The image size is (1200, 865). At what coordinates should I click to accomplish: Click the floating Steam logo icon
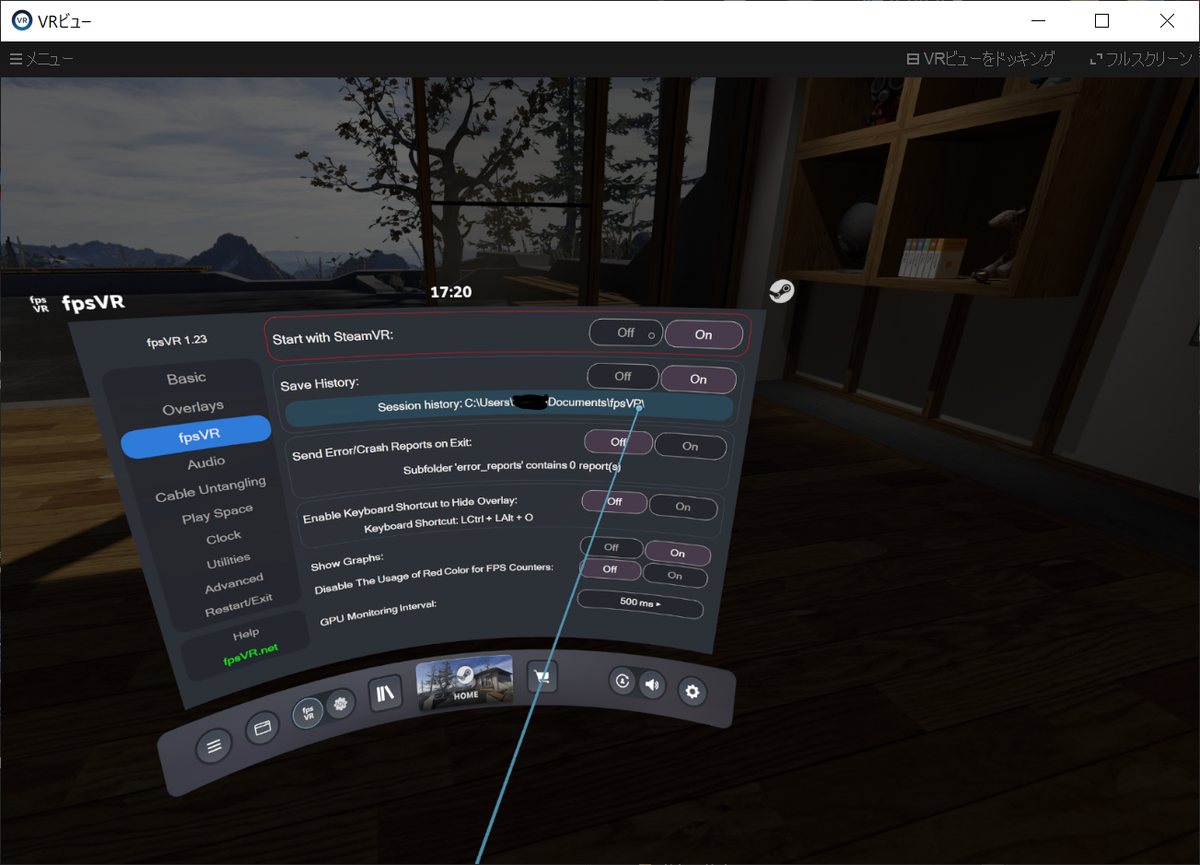tap(781, 291)
